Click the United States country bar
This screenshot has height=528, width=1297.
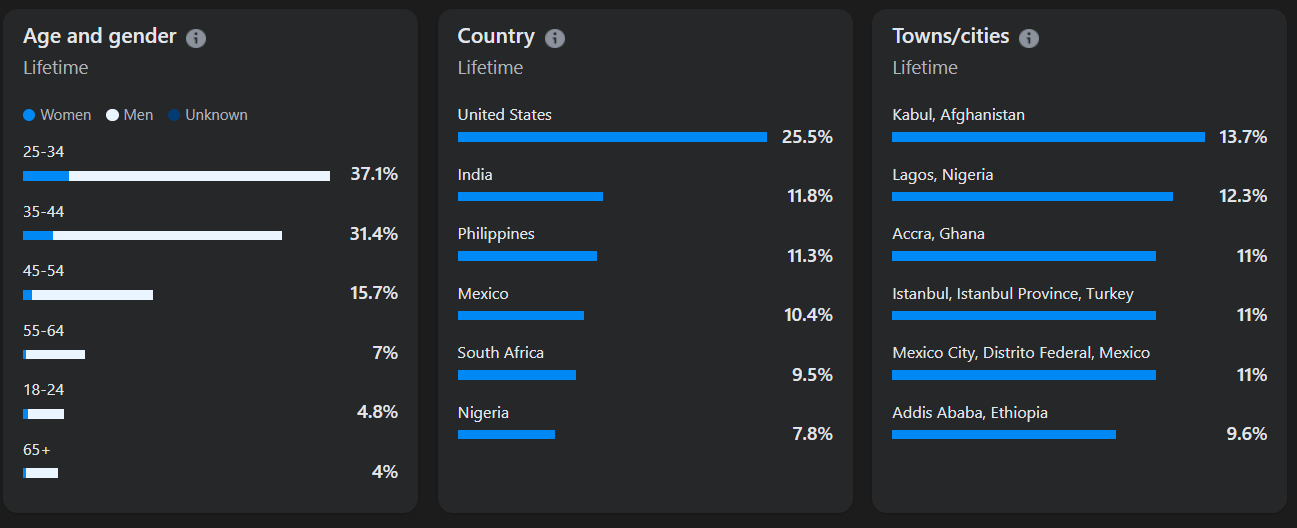[612, 137]
